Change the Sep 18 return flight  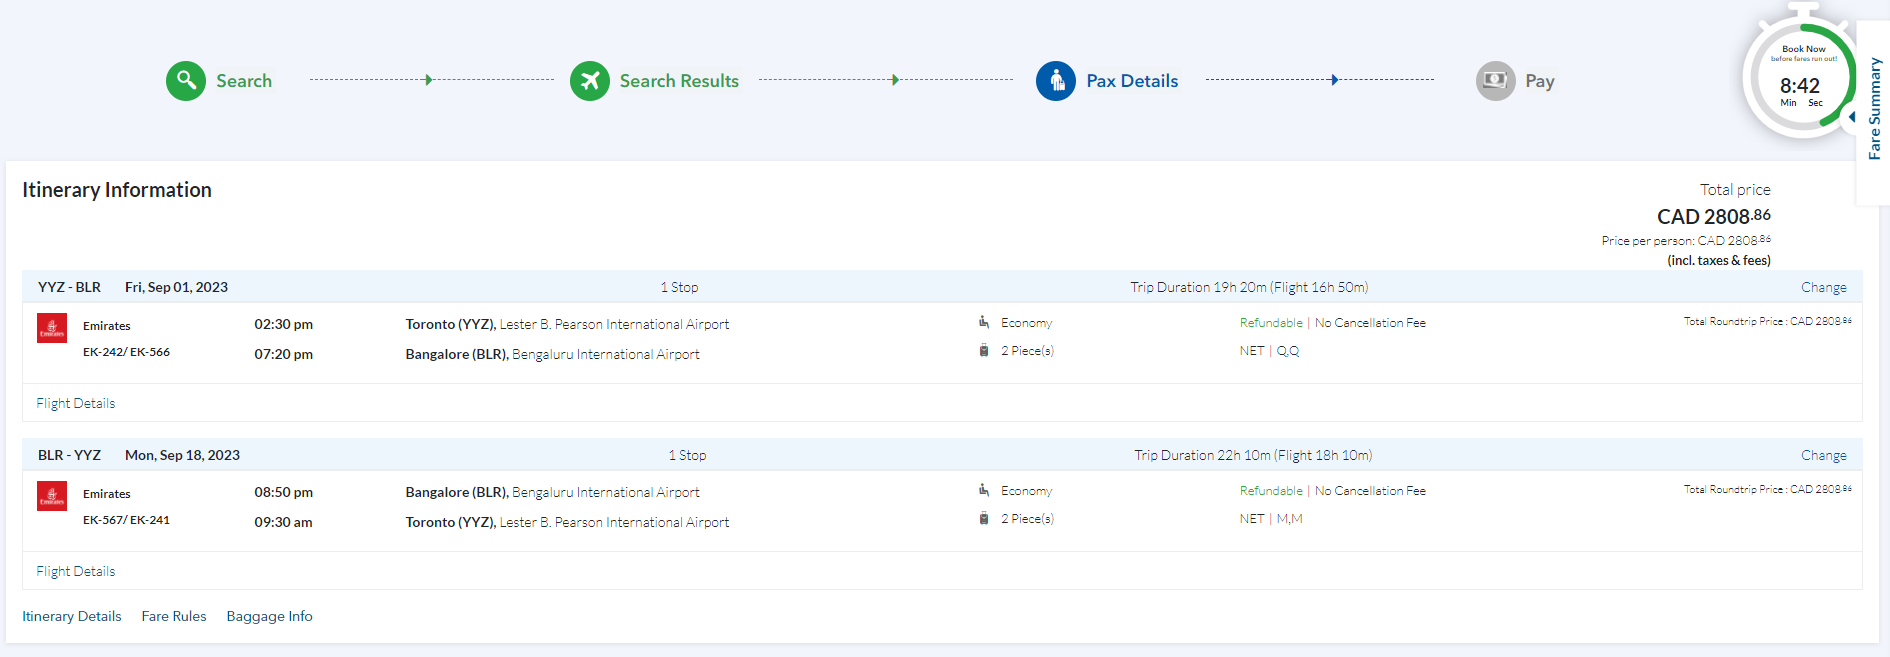[1823, 455]
